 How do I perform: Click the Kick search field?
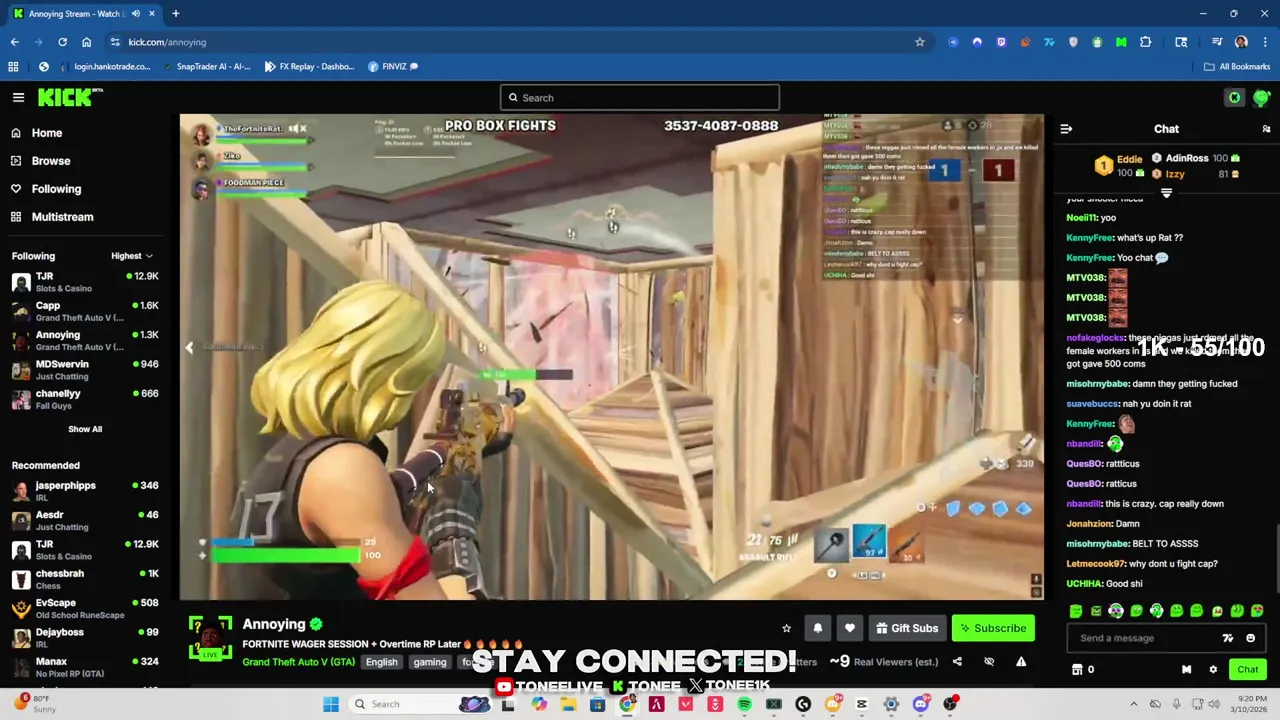(x=640, y=98)
